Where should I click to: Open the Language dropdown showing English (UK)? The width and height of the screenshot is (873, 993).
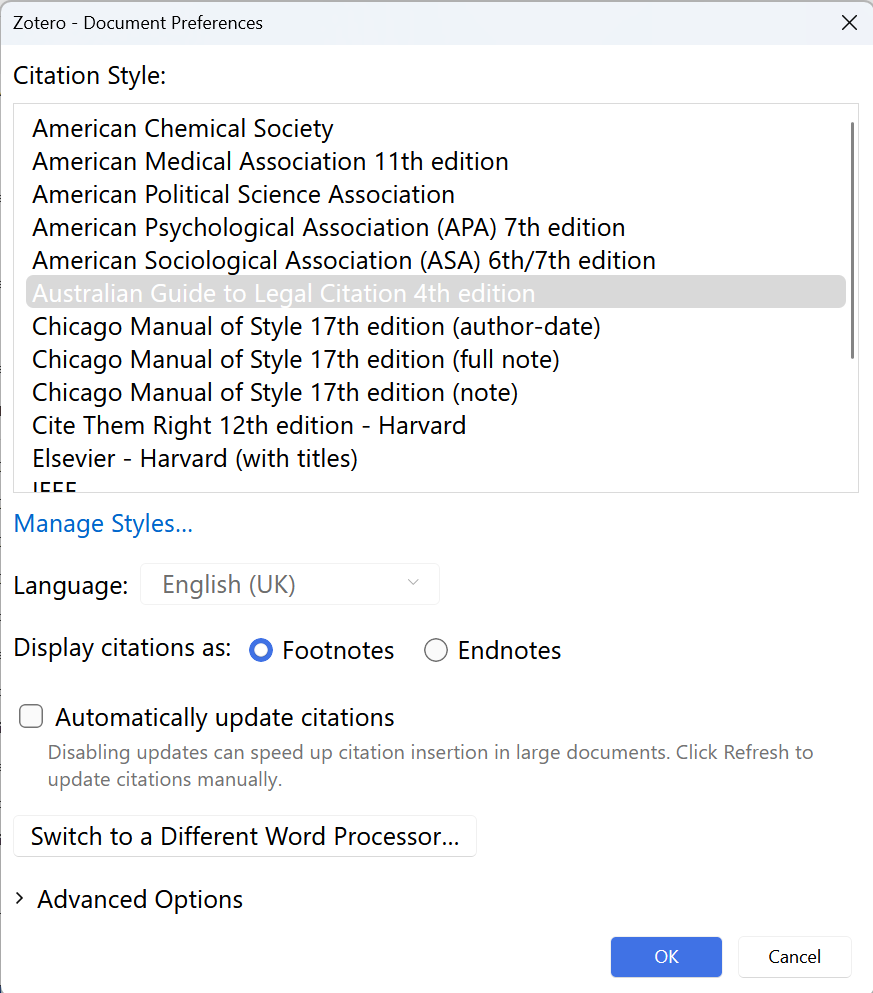coord(290,584)
